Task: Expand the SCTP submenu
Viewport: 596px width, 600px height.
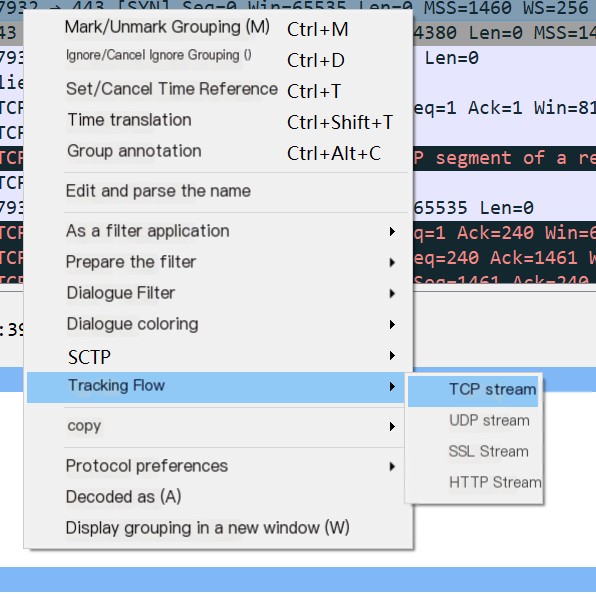Action: [217, 356]
